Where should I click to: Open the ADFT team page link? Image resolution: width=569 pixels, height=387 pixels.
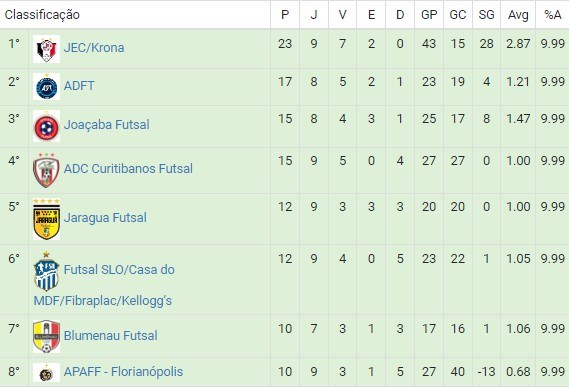(79, 86)
